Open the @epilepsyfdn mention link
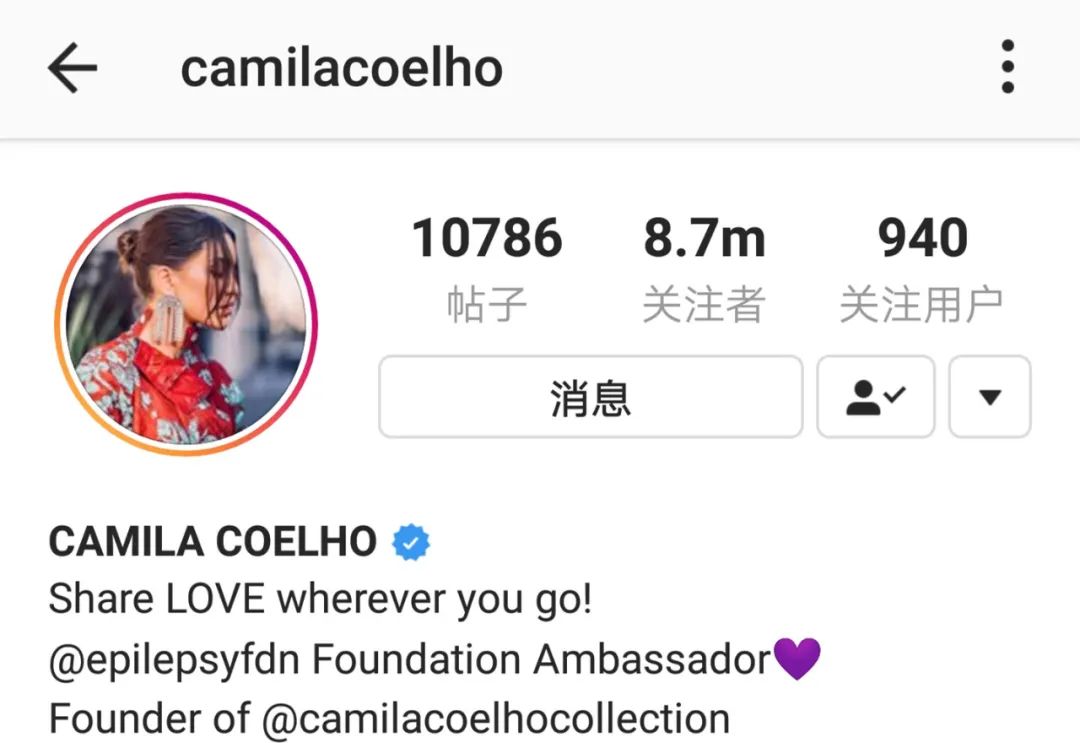The height and width of the screenshot is (743, 1080). click(175, 660)
